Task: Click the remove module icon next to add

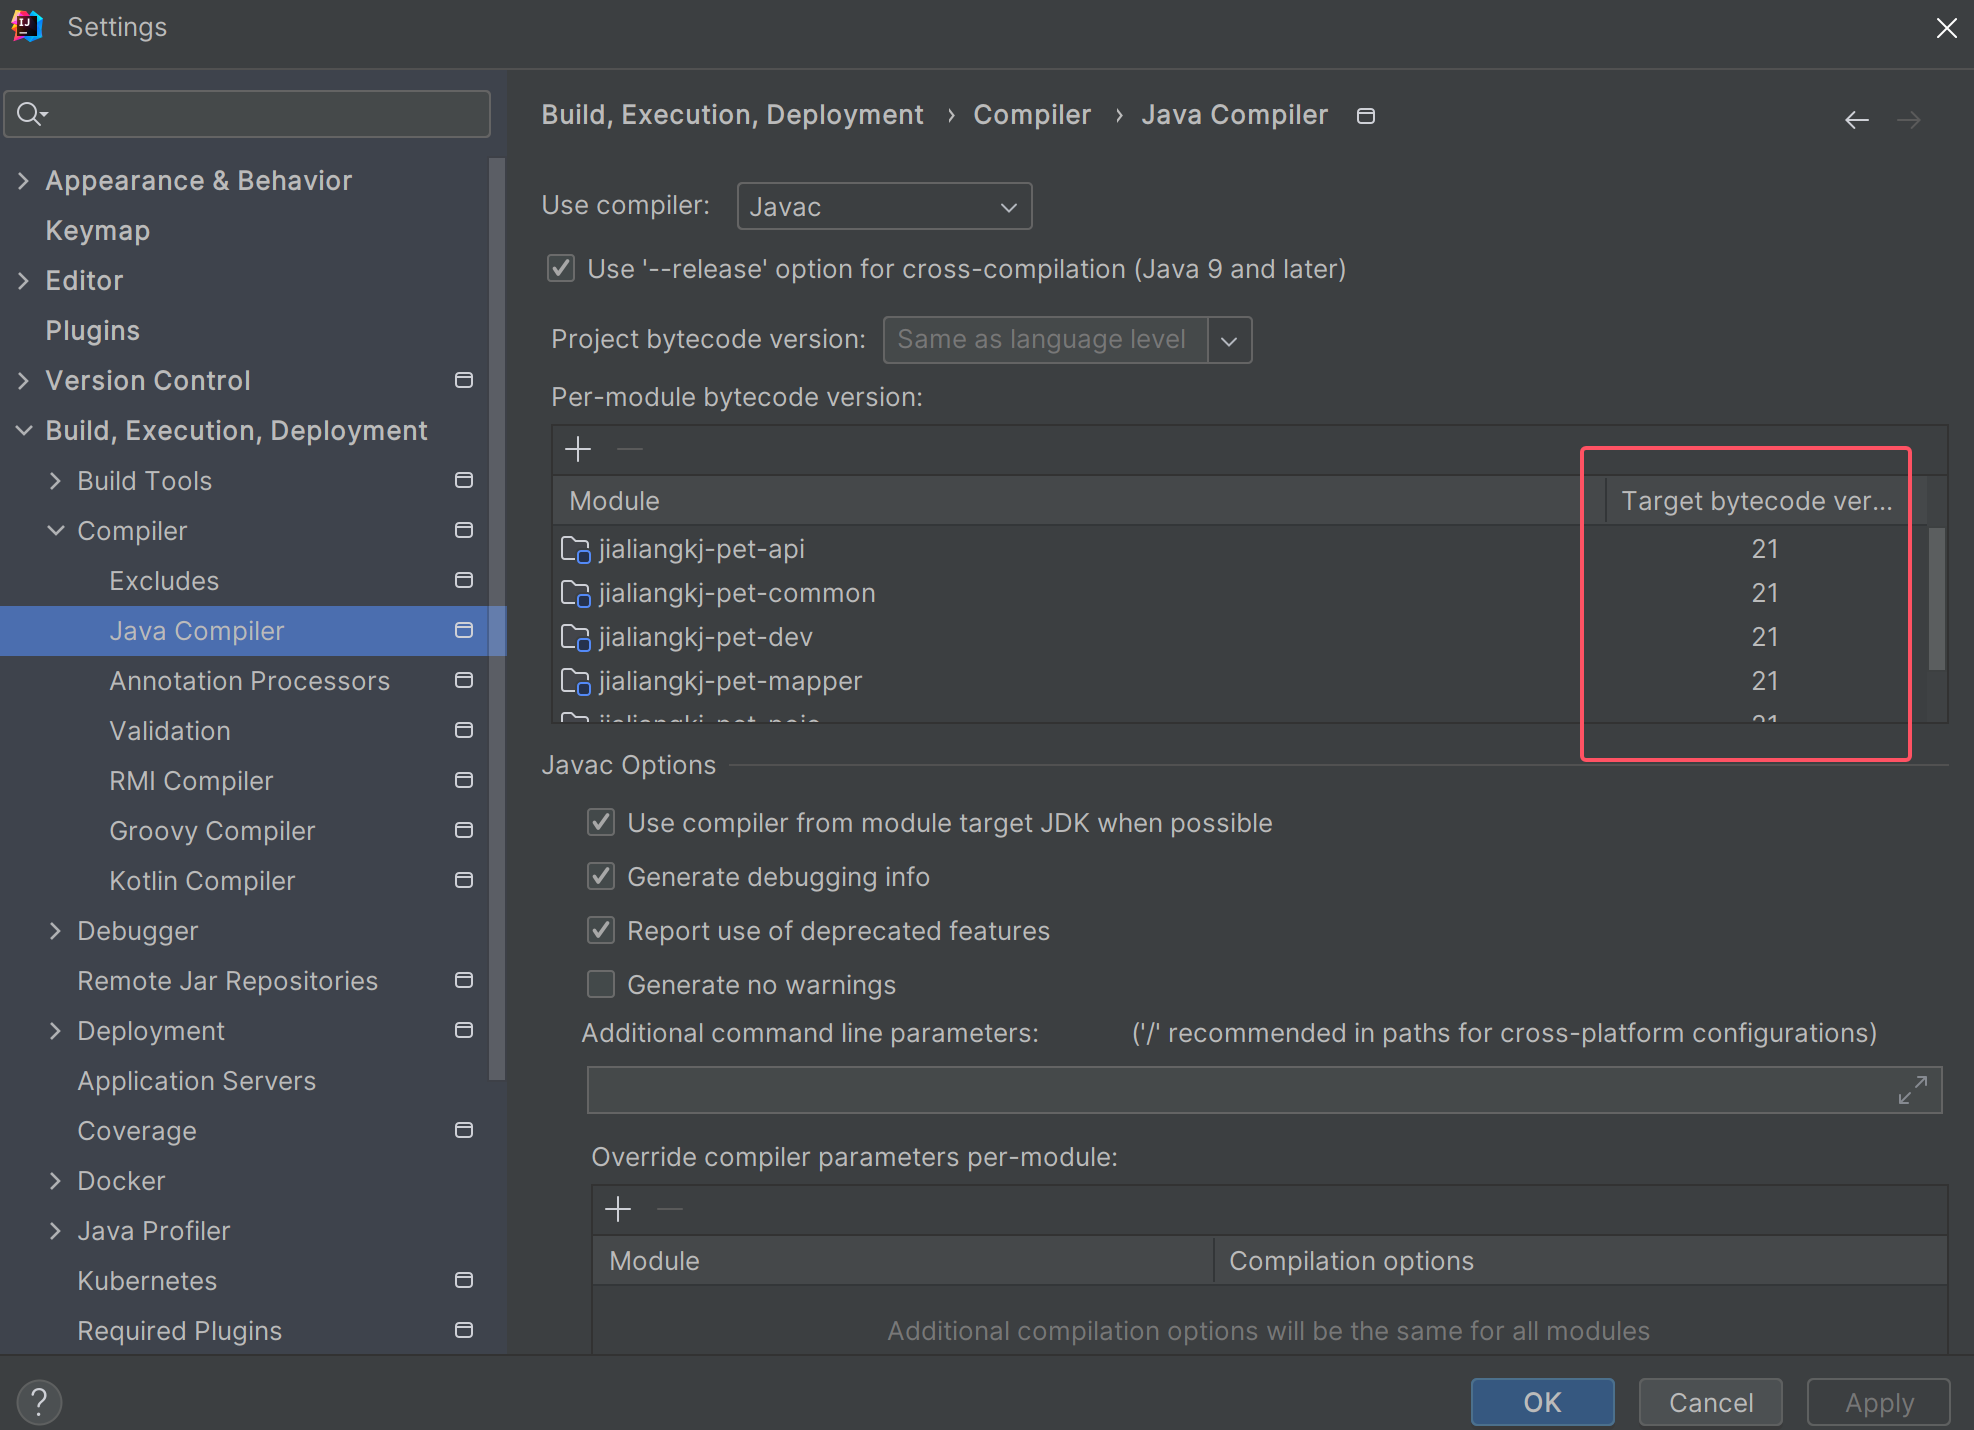Action: [x=630, y=449]
